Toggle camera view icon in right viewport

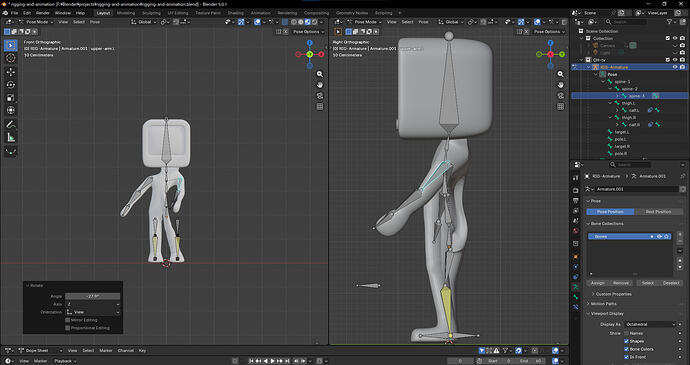click(561, 96)
